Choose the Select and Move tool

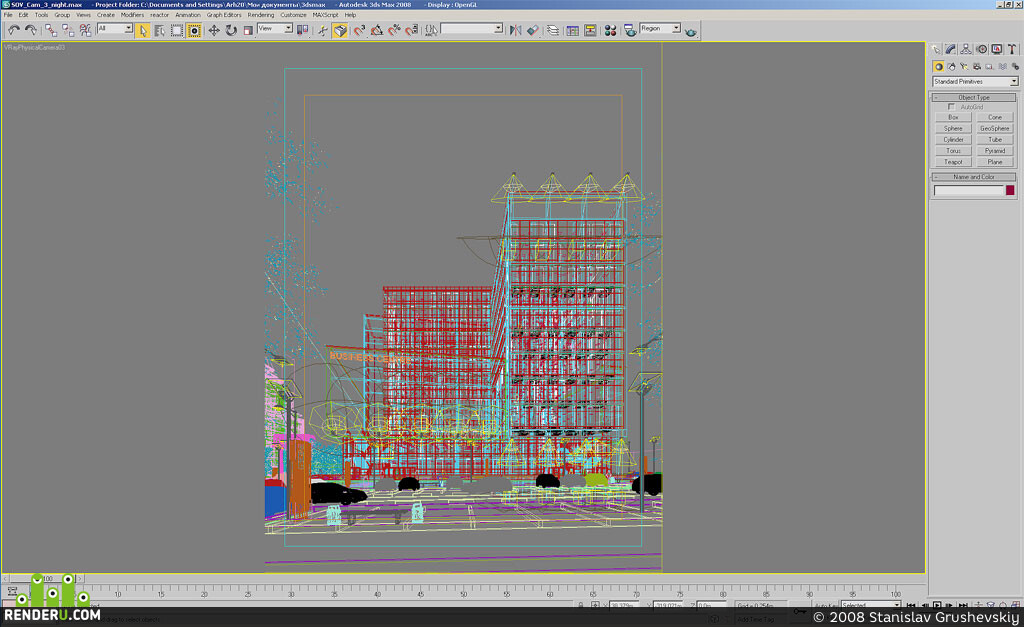coord(214,30)
